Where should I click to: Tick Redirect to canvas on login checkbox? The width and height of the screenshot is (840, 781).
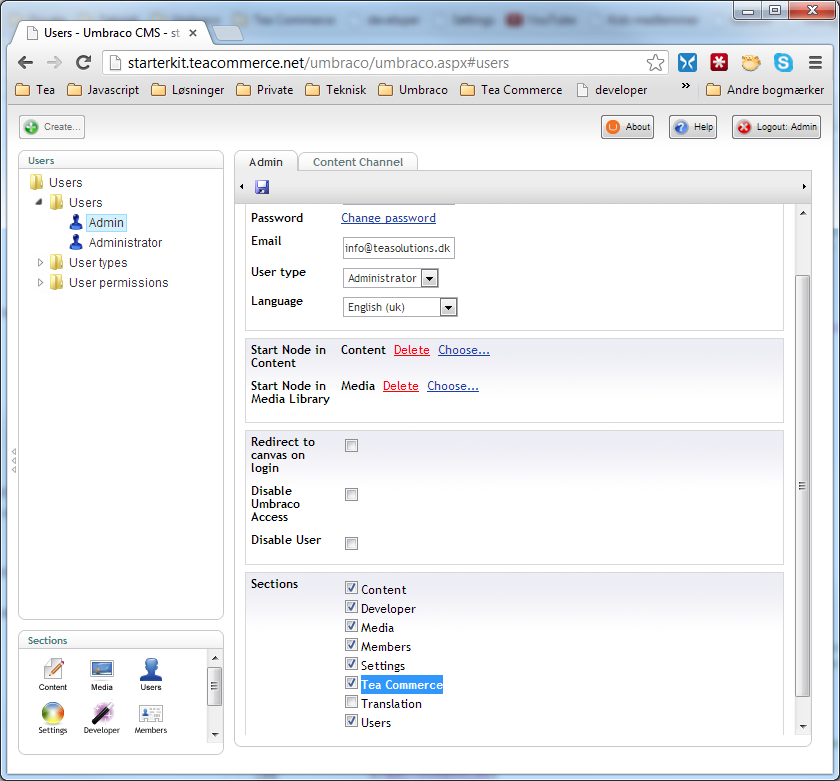351,446
